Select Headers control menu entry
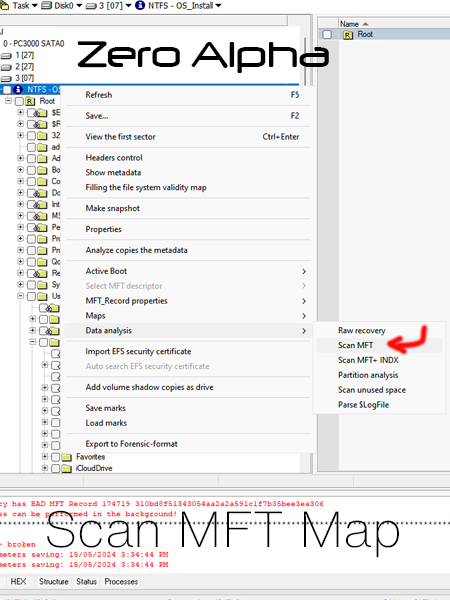The width and height of the screenshot is (450, 600). 188,158
